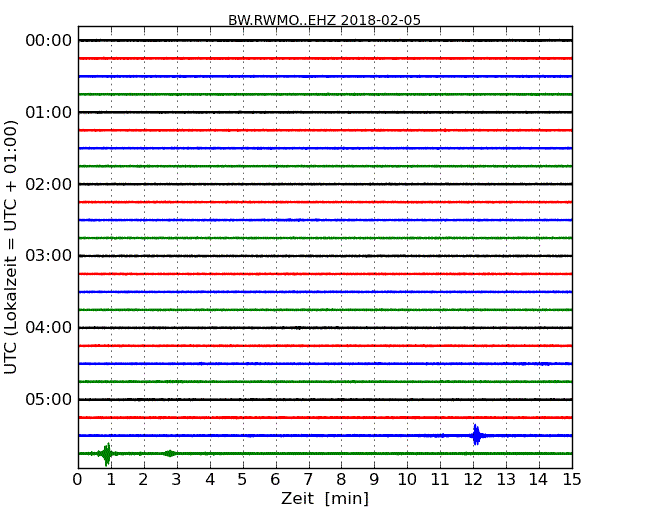The width and height of the screenshot is (650, 520).
Task: Click the 05:00 y-axis tick label
Action: [49, 399]
